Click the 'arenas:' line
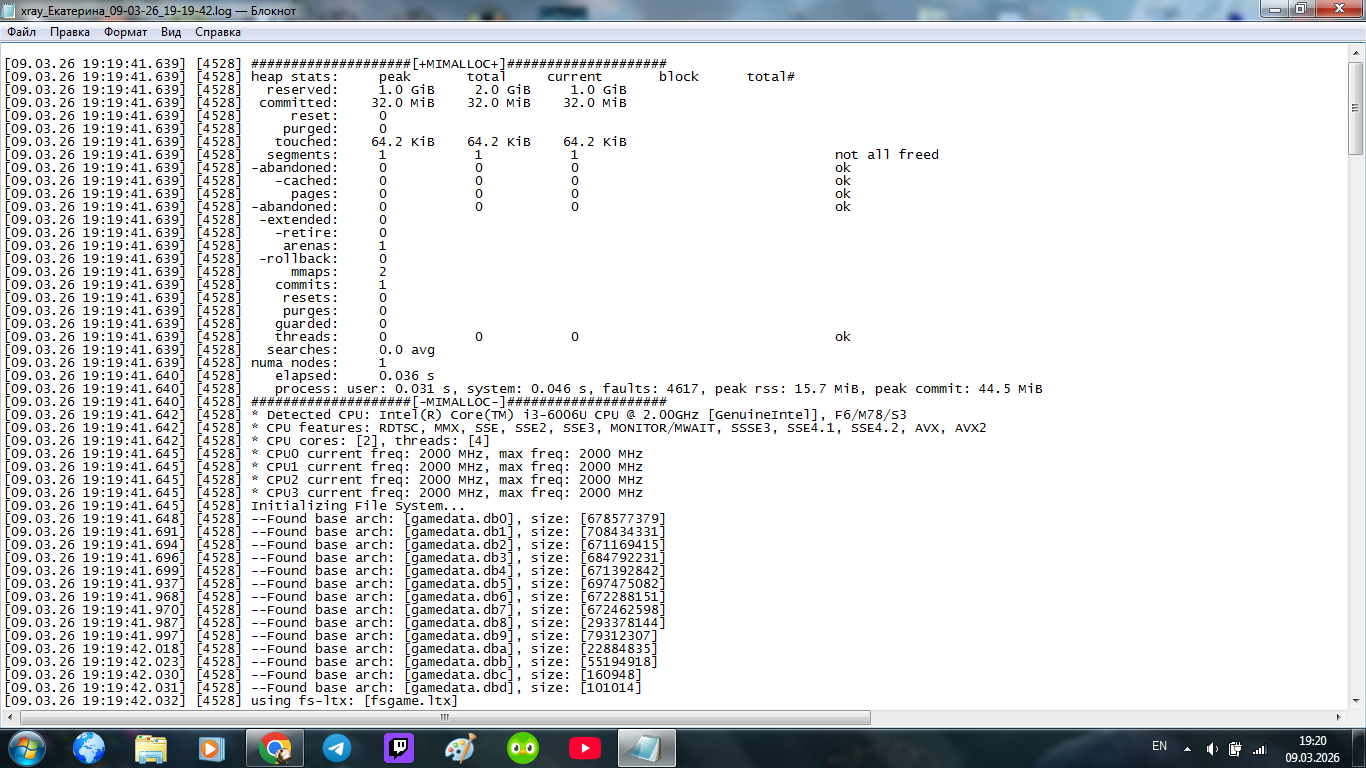The width and height of the screenshot is (1366, 768). [196, 245]
